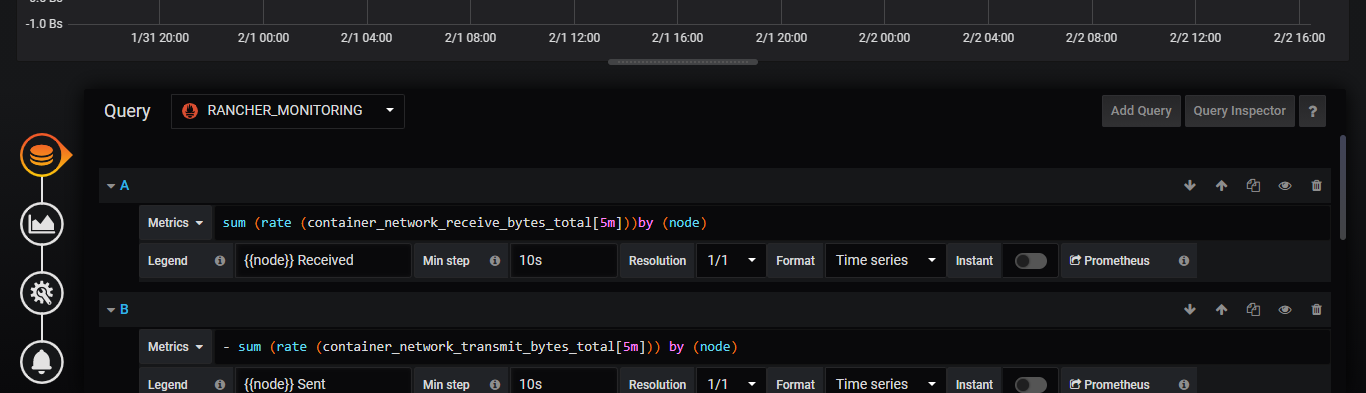The height and width of the screenshot is (393, 1366).
Task: Duplicate query B
Action: [x=1253, y=310]
